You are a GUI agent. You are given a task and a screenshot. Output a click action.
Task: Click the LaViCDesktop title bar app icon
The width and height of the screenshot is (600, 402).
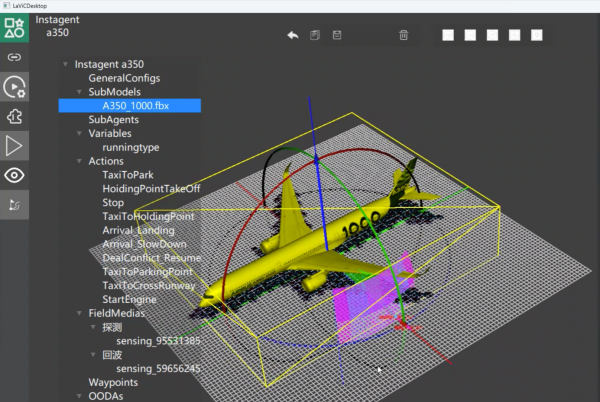(6, 5)
